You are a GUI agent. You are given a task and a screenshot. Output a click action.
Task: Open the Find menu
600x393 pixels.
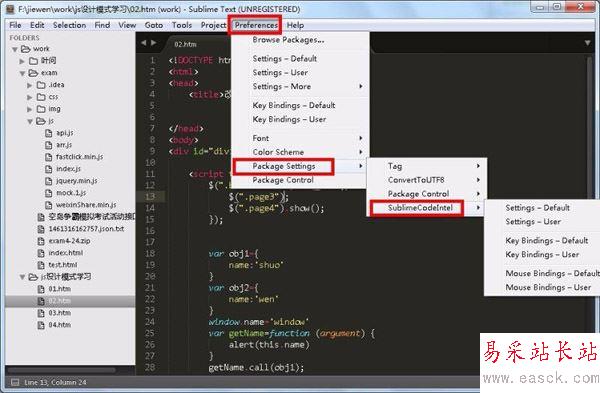coord(102,25)
